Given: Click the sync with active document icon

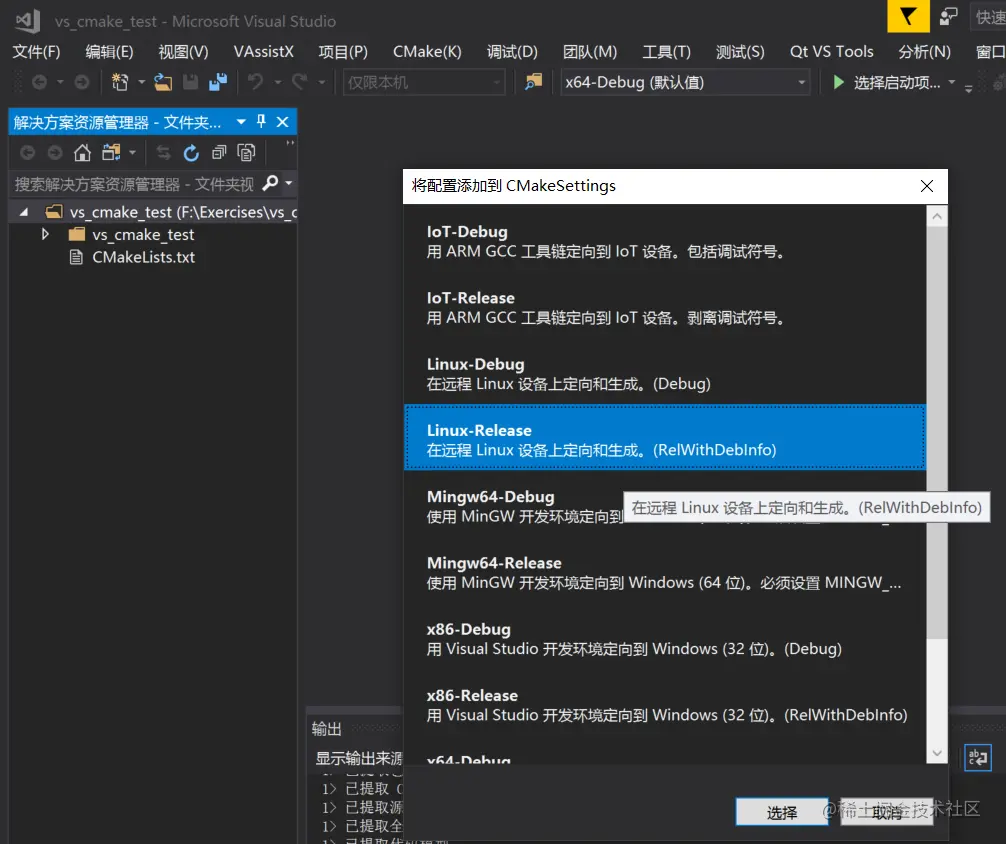Looking at the screenshot, I should [x=163, y=152].
